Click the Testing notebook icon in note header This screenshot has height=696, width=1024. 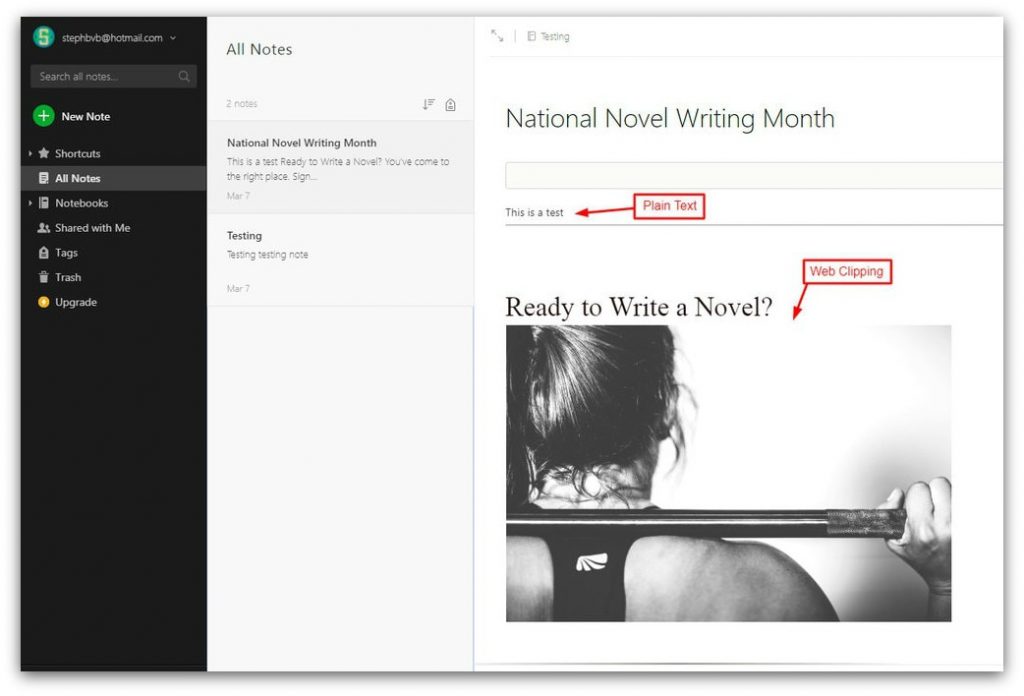tap(532, 37)
